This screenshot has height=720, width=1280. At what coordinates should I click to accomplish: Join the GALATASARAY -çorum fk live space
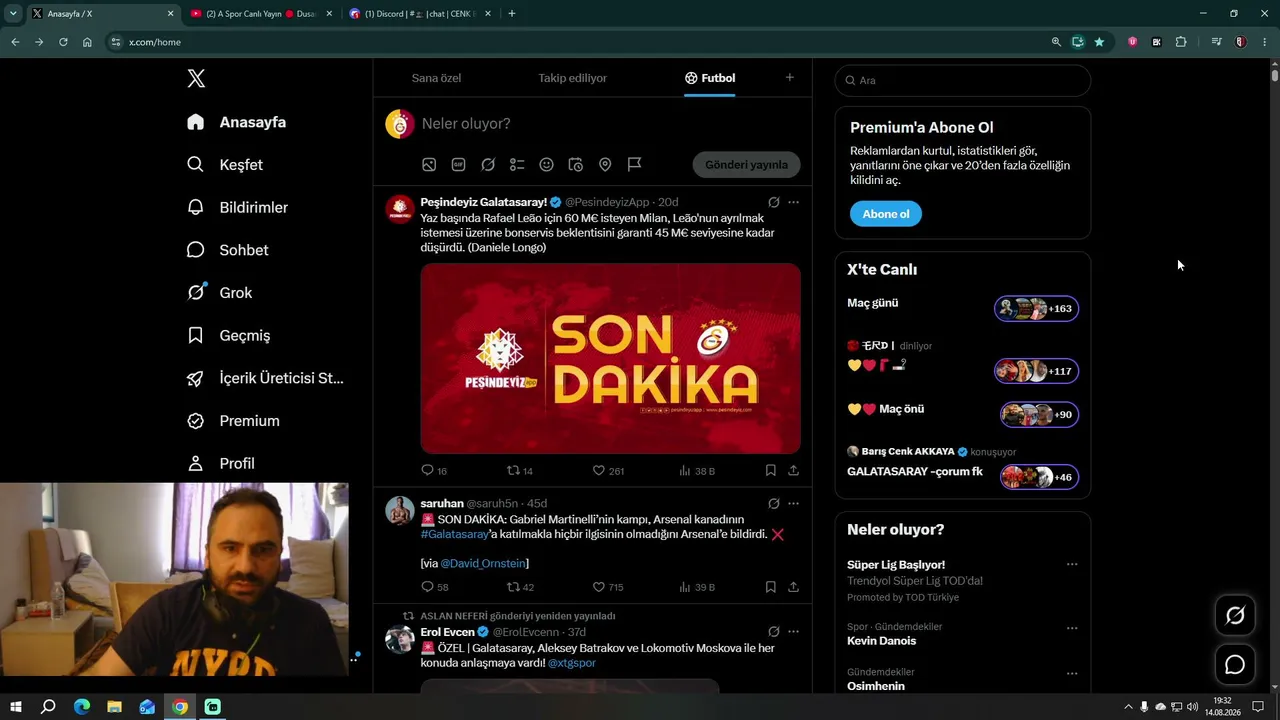pos(1039,477)
